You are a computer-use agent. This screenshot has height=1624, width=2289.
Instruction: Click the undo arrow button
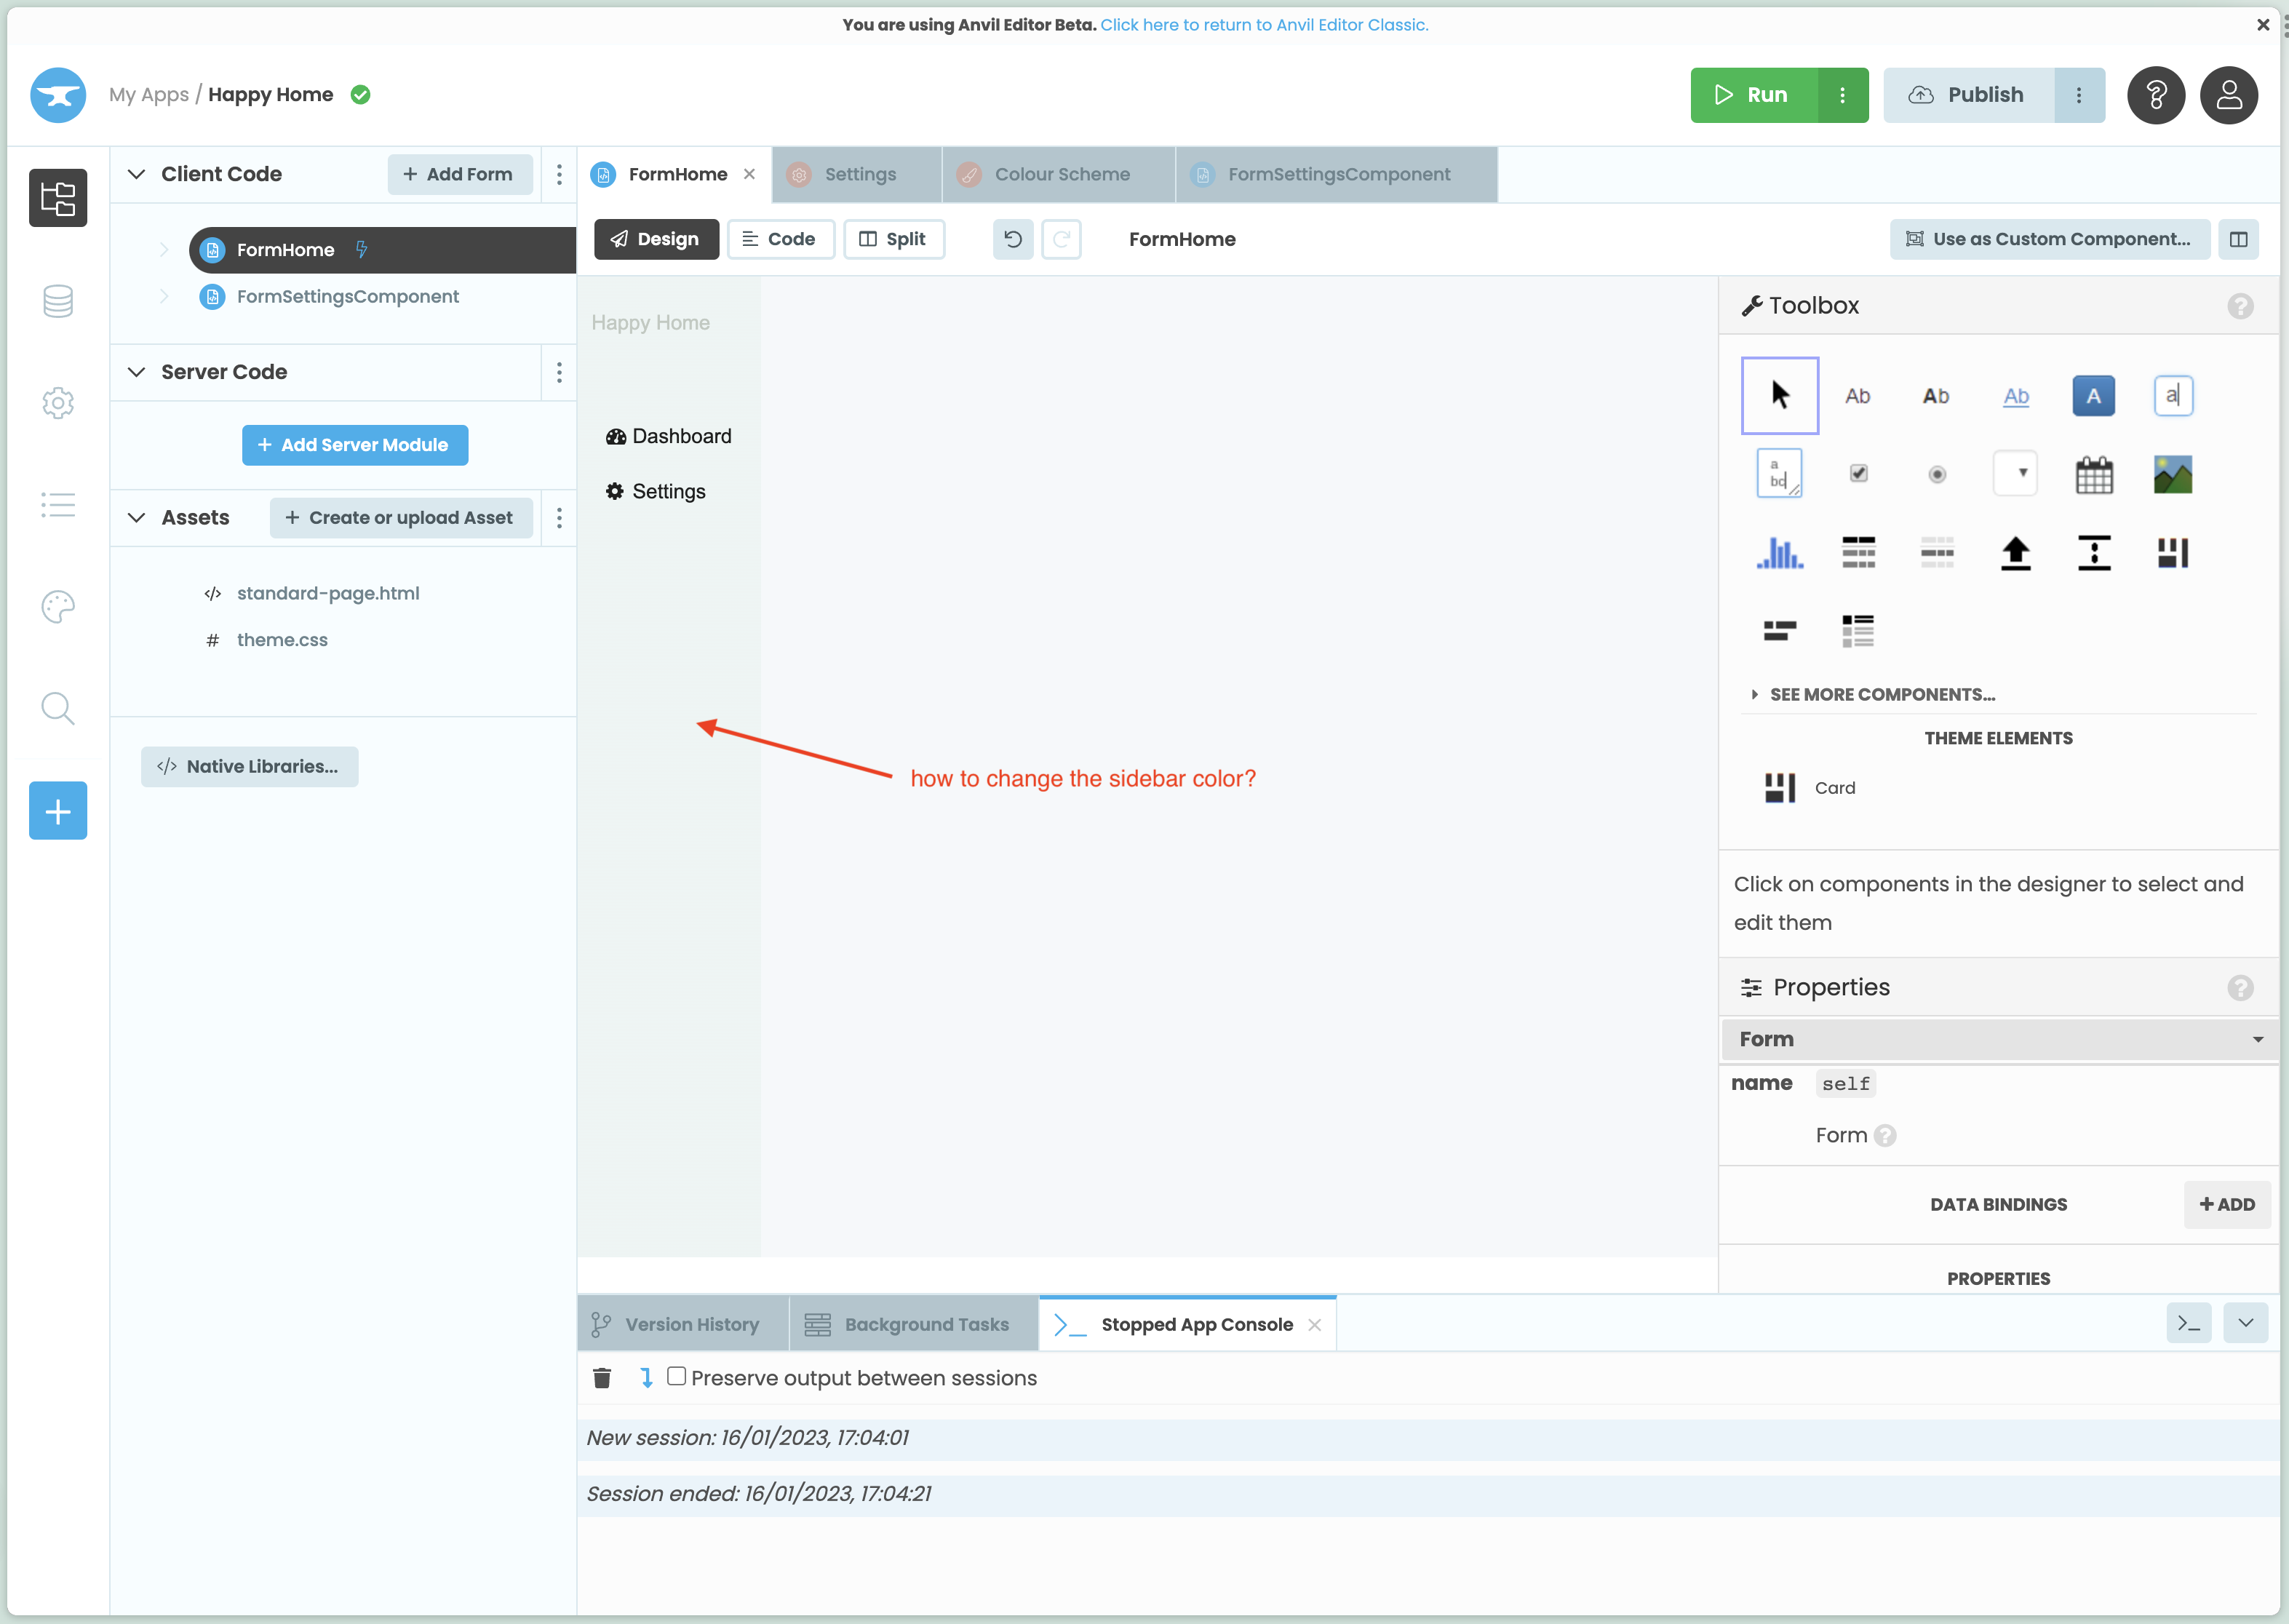click(x=1012, y=239)
